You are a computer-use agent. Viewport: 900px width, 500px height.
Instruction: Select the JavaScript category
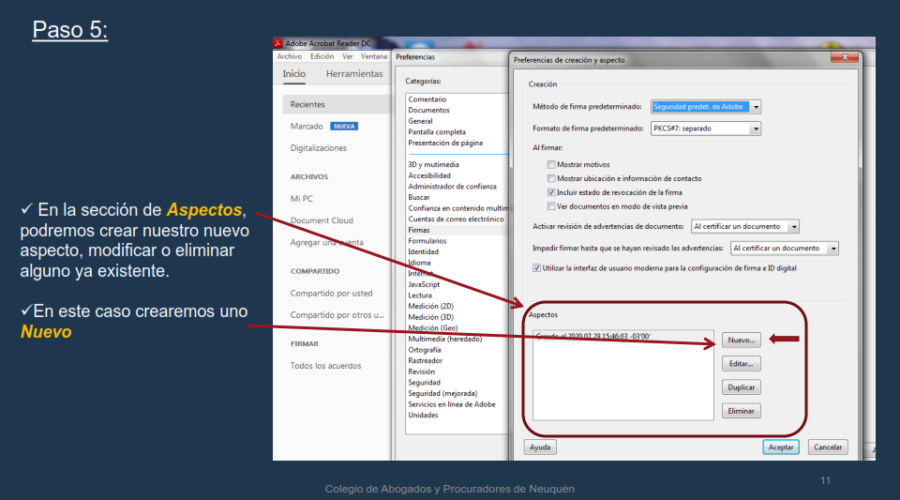424,285
